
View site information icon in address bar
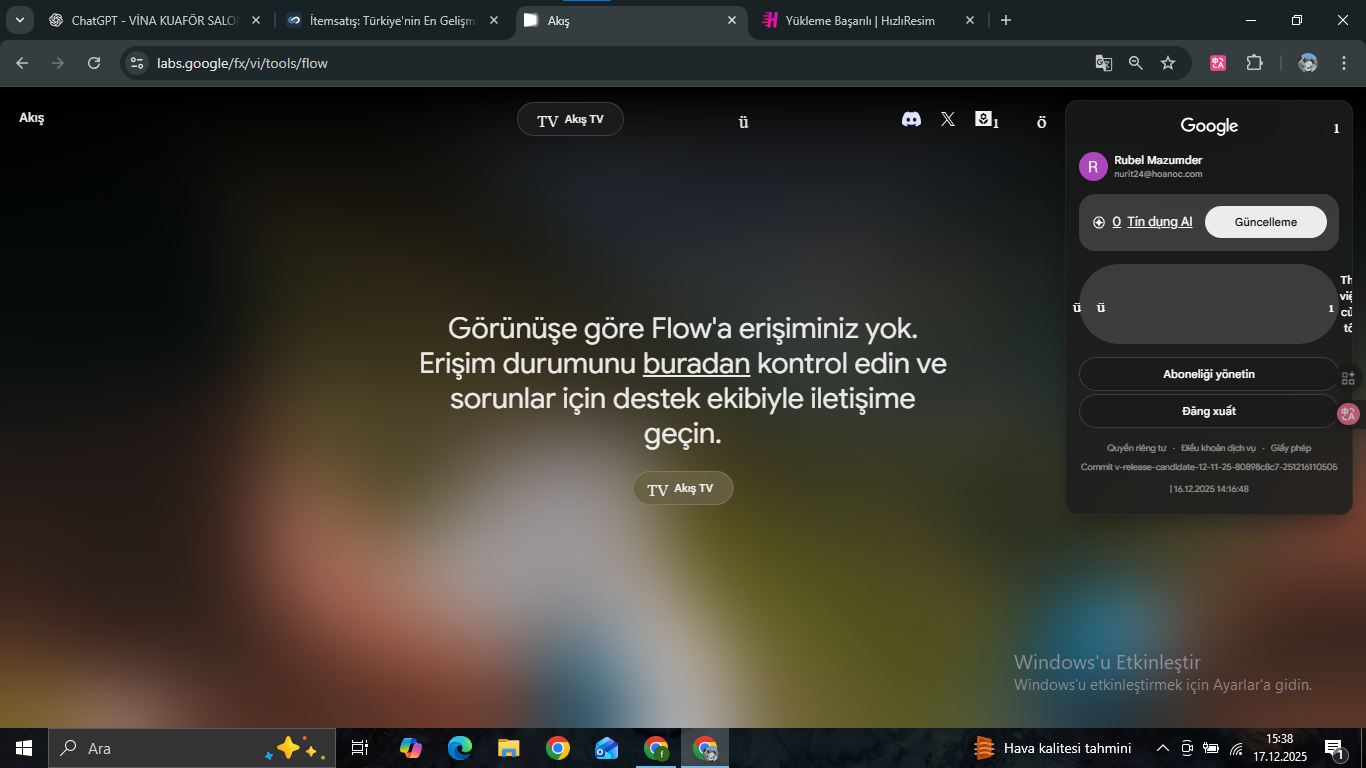(x=138, y=63)
